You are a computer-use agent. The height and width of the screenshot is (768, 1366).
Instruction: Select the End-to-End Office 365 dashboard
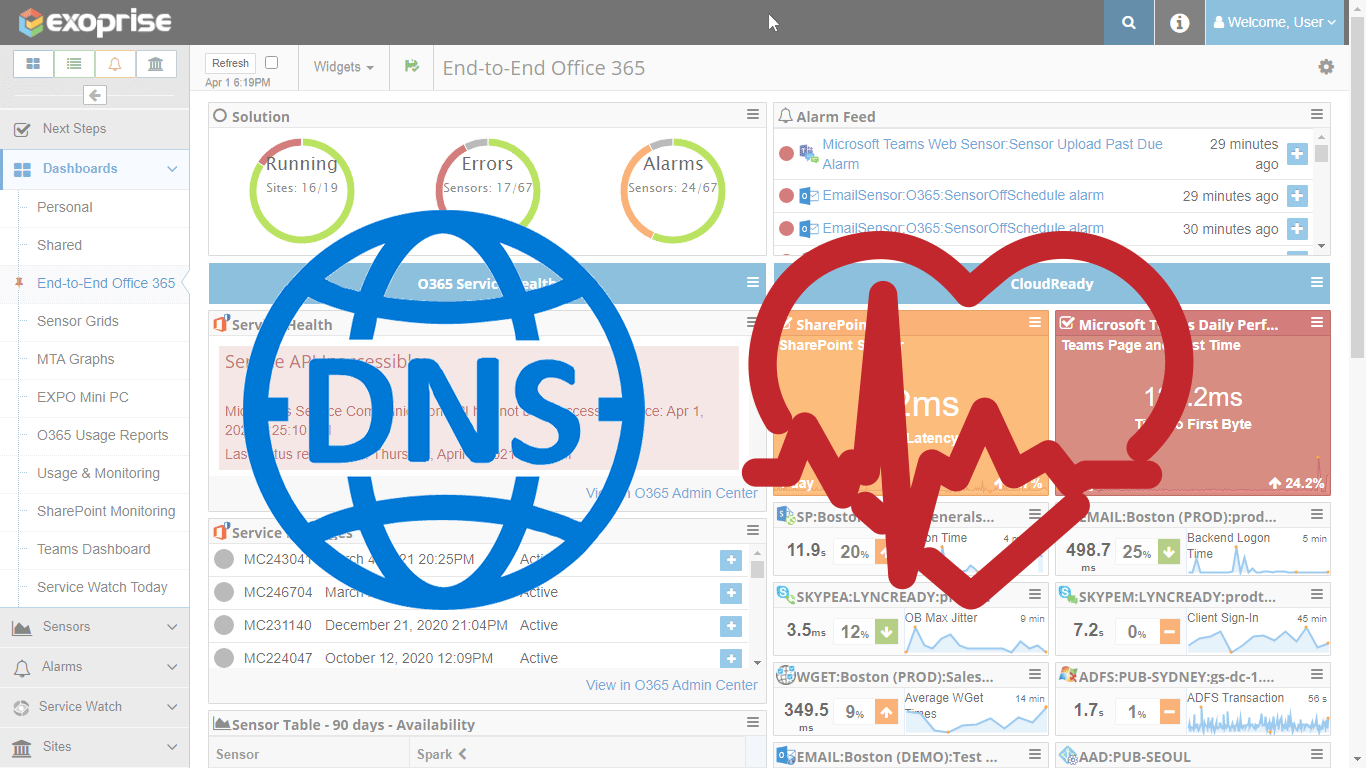point(106,283)
